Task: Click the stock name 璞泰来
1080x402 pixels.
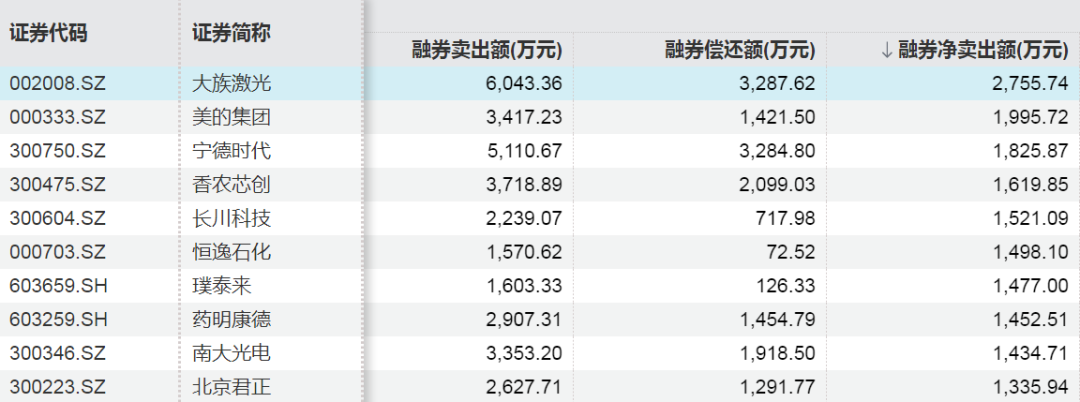Action: (x=222, y=286)
